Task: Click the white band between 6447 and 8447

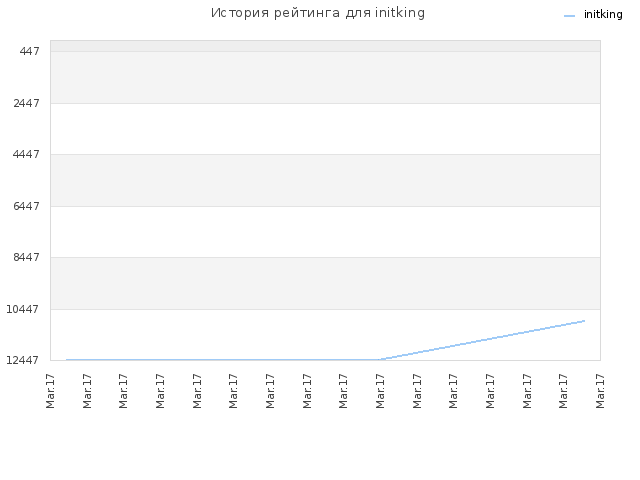Action: tap(325, 232)
